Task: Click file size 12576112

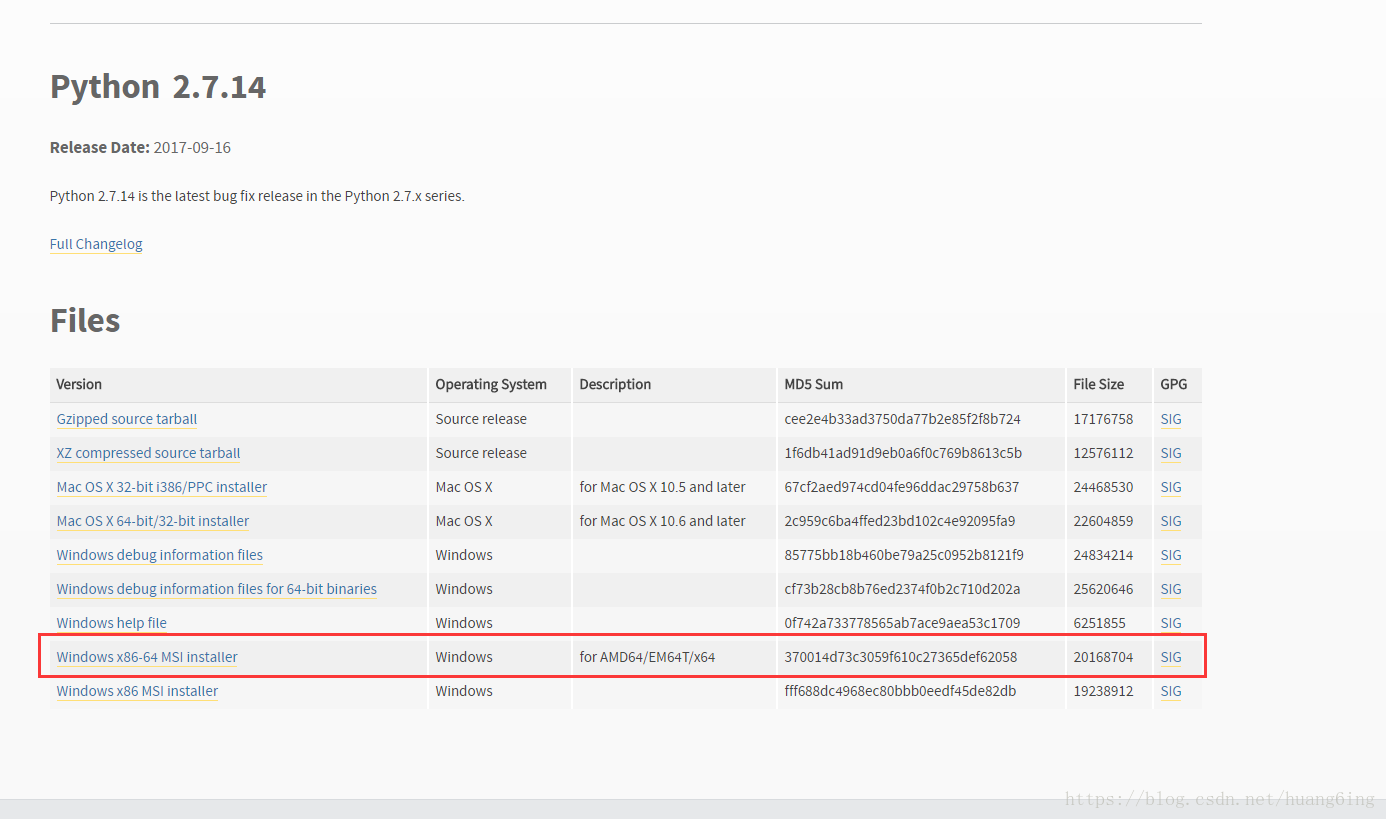Action: pyautogui.click(x=1103, y=453)
